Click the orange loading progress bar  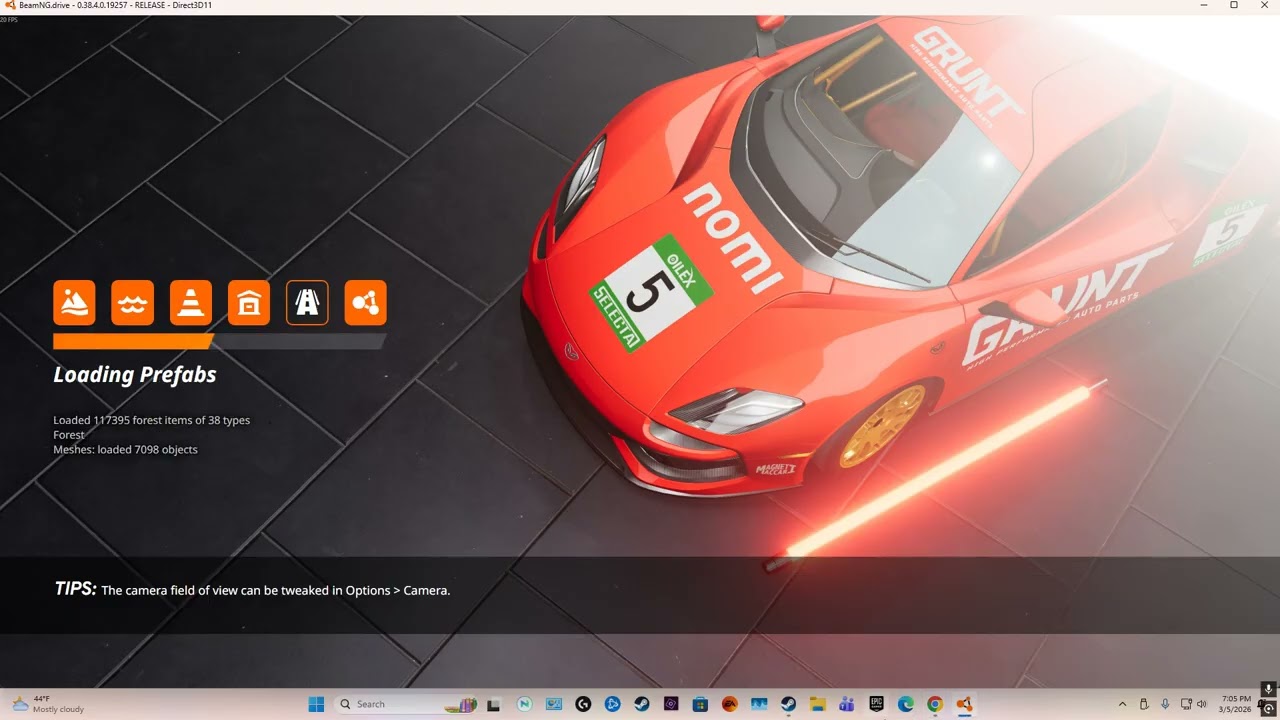click(219, 342)
